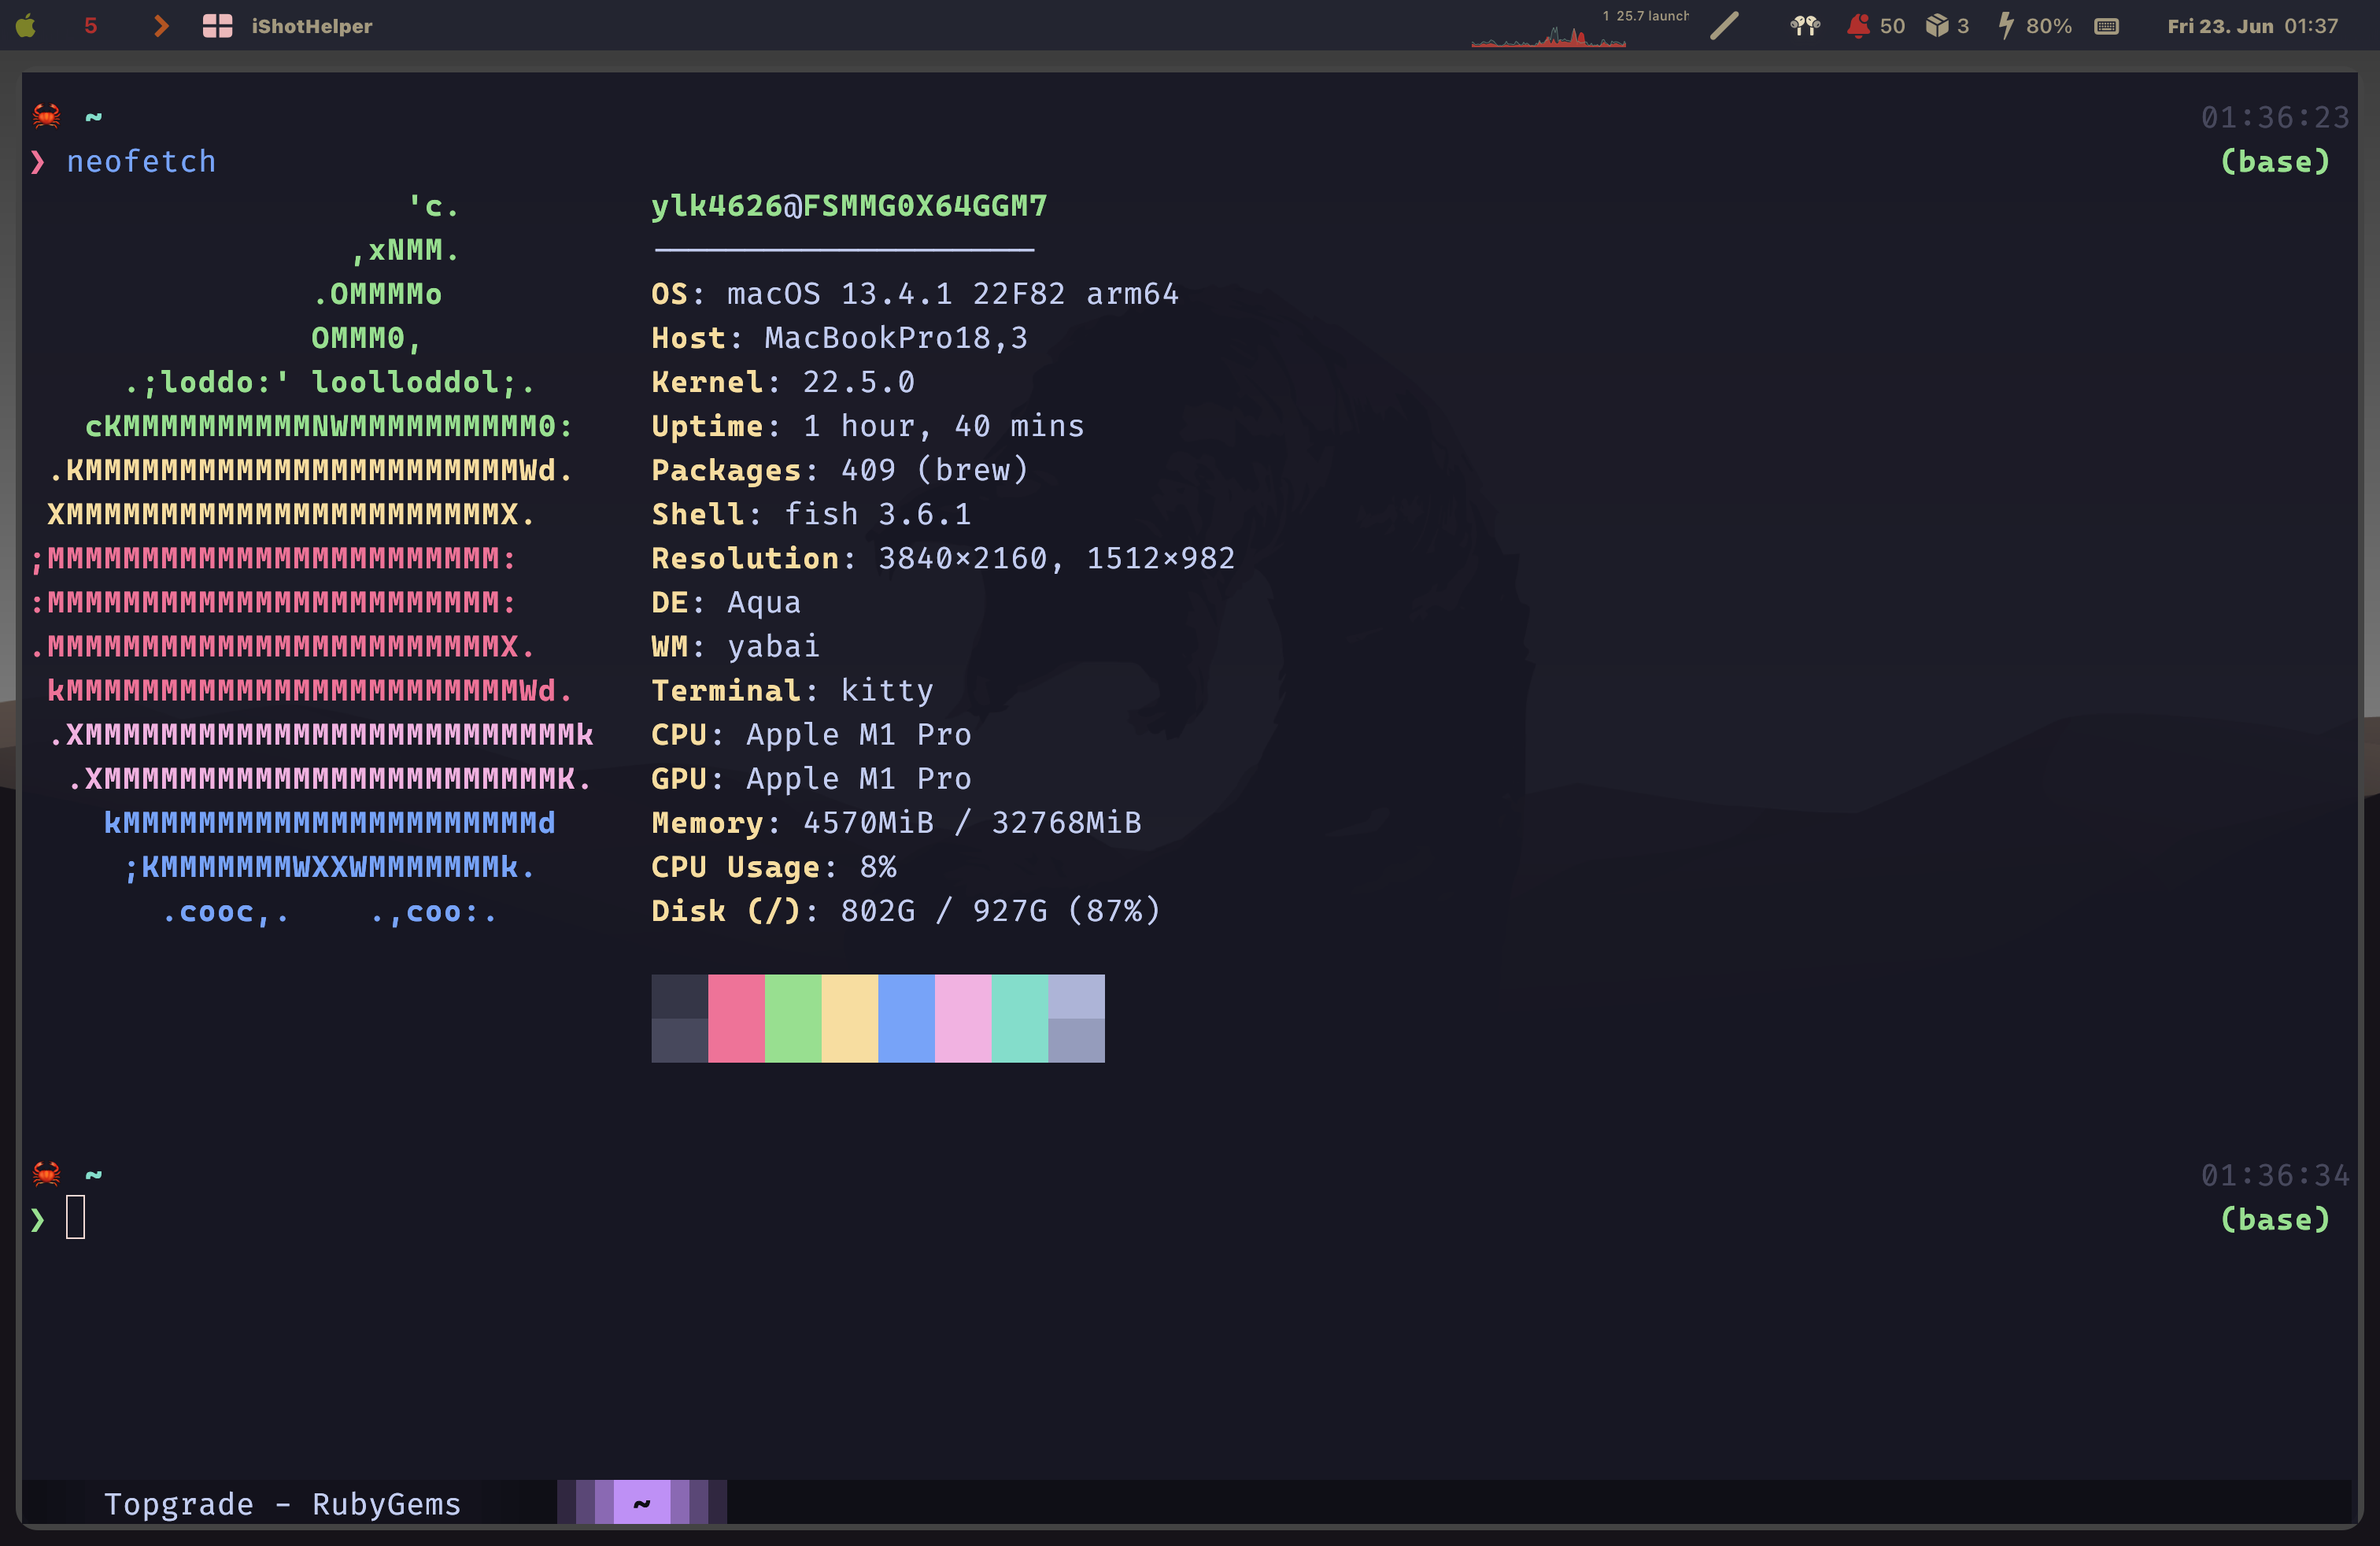Click the timestamp 01:36:34
This screenshot has width=2380, height=1546.
[x=2275, y=1175]
